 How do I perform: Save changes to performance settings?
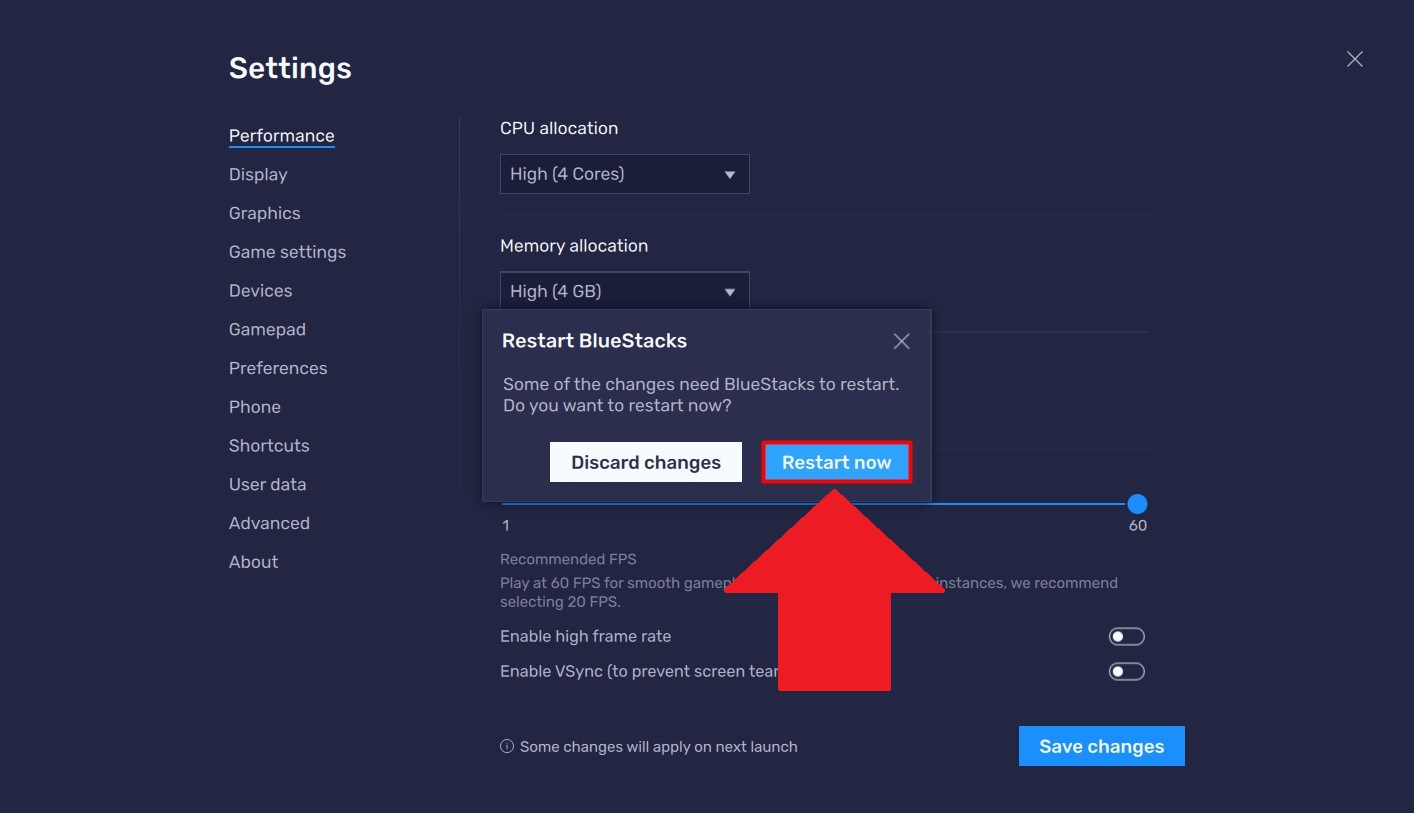coord(1101,746)
